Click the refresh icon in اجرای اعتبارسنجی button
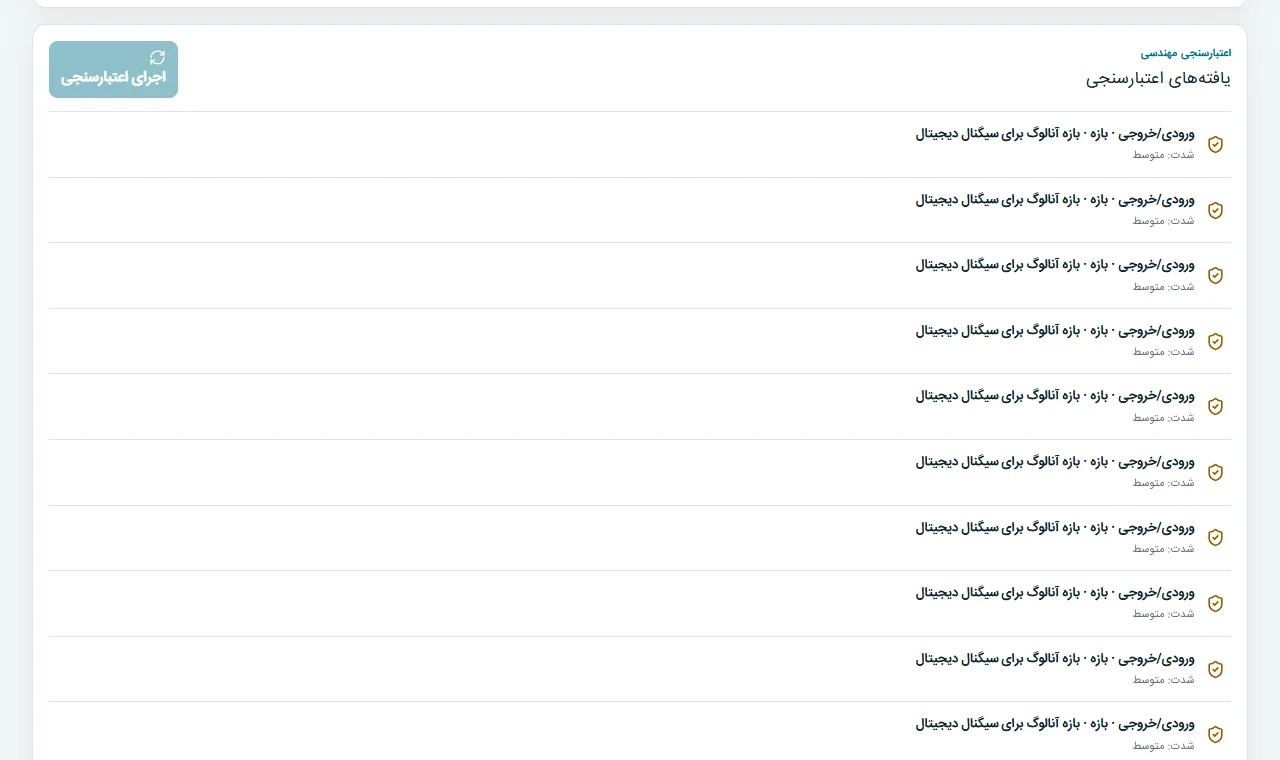This screenshot has width=1280, height=760. pyautogui.click(x=157, y=58)
